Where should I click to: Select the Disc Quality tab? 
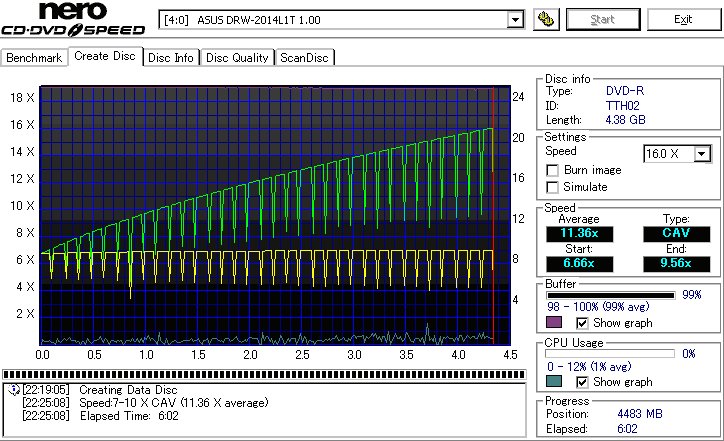pos(237,58)
